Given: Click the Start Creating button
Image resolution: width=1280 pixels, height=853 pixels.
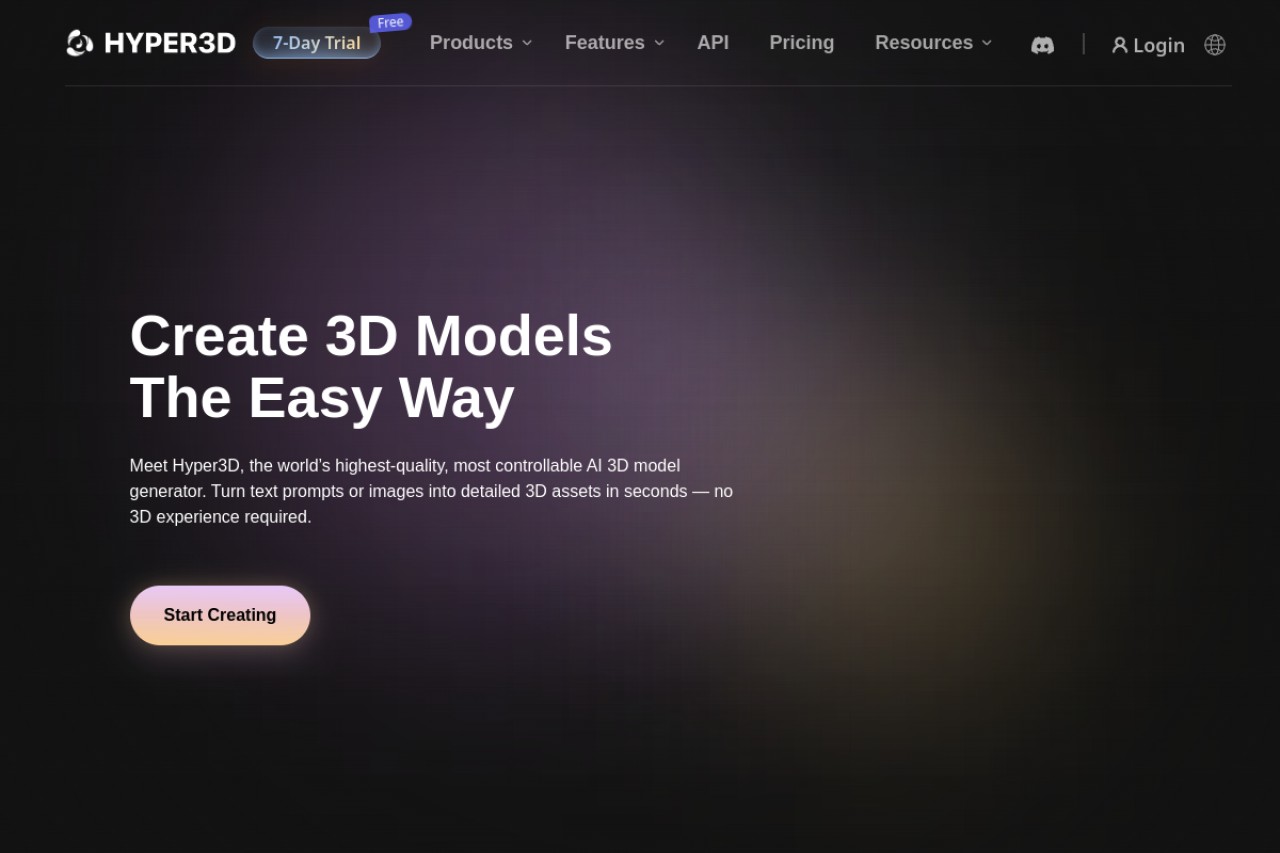Looking at the screenshot, I should pos(220,615).
